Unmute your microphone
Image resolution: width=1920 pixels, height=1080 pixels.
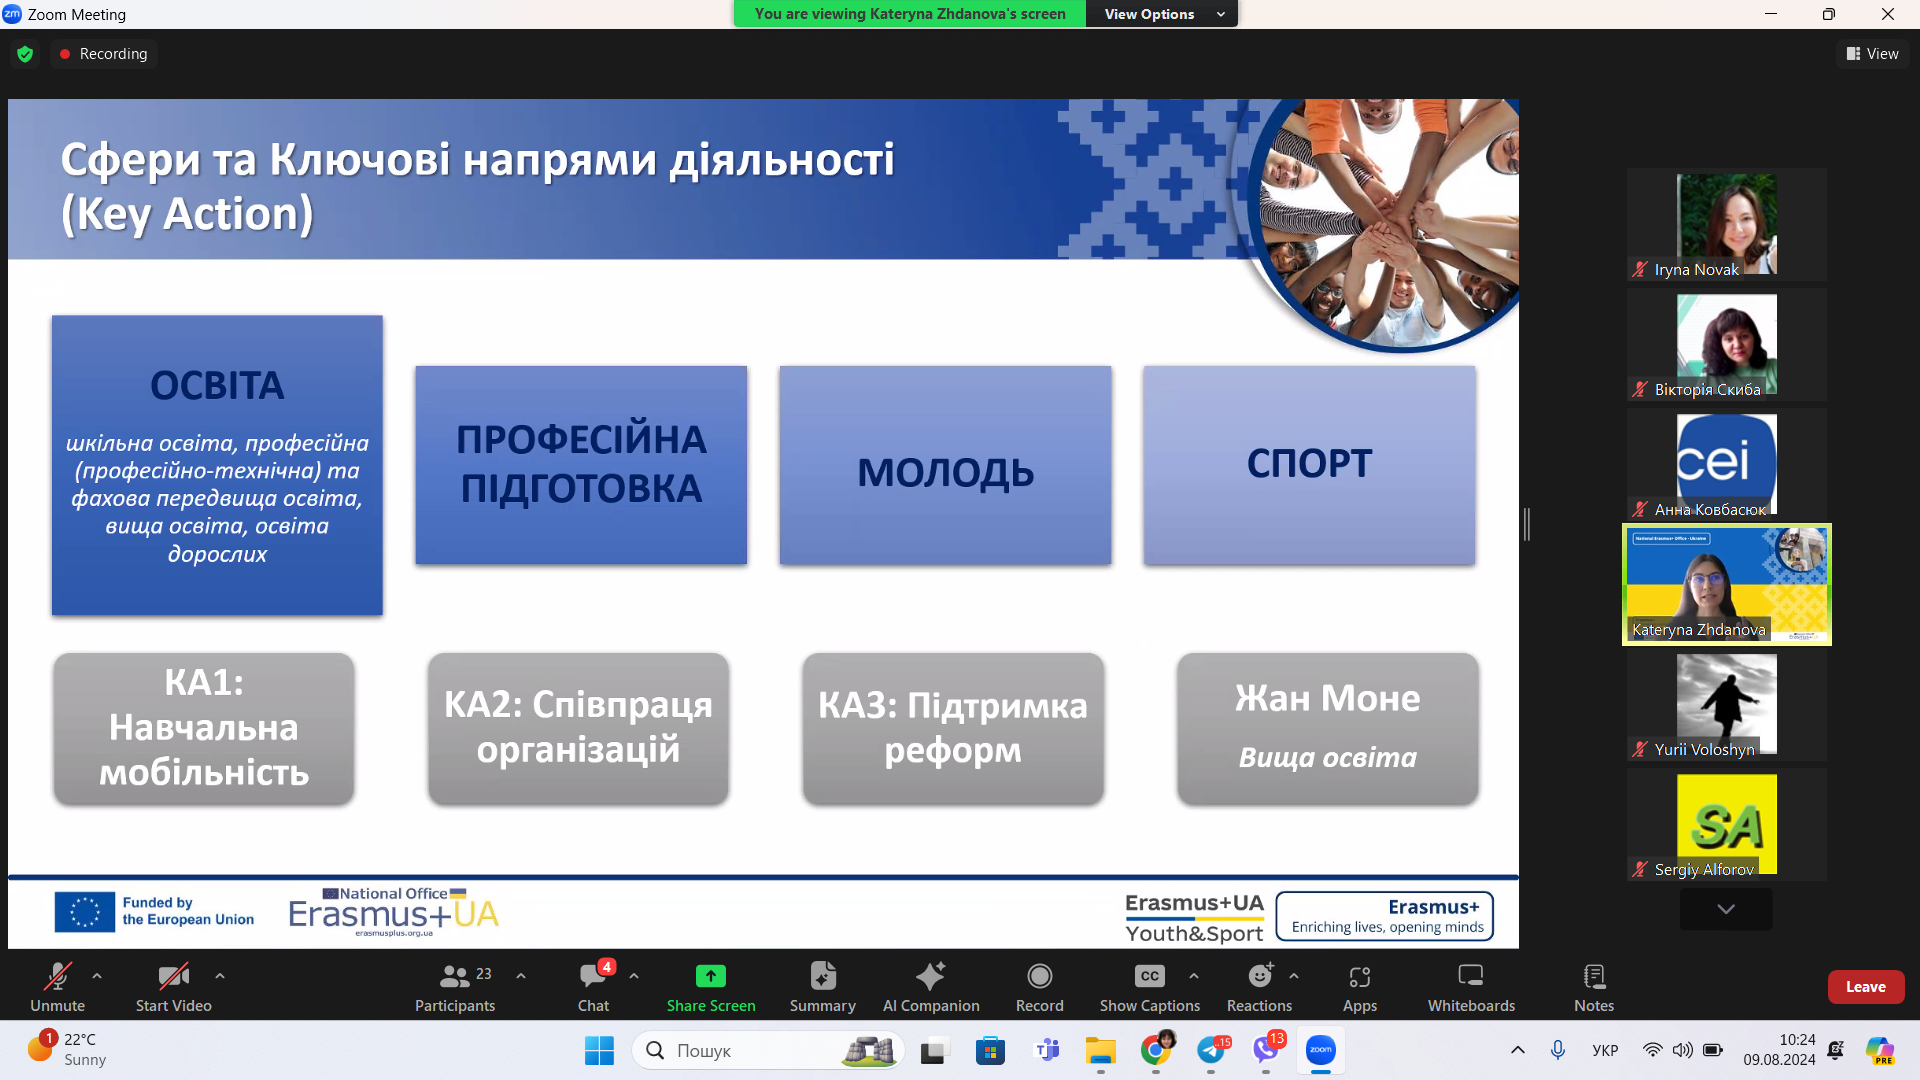[x=57, y=985]
